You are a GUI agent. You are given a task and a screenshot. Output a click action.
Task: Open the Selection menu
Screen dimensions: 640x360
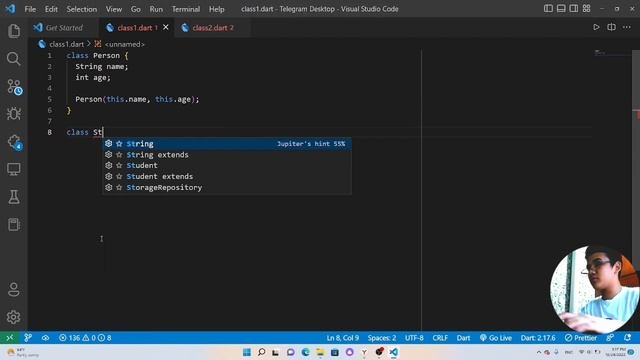tap(82, 9)
